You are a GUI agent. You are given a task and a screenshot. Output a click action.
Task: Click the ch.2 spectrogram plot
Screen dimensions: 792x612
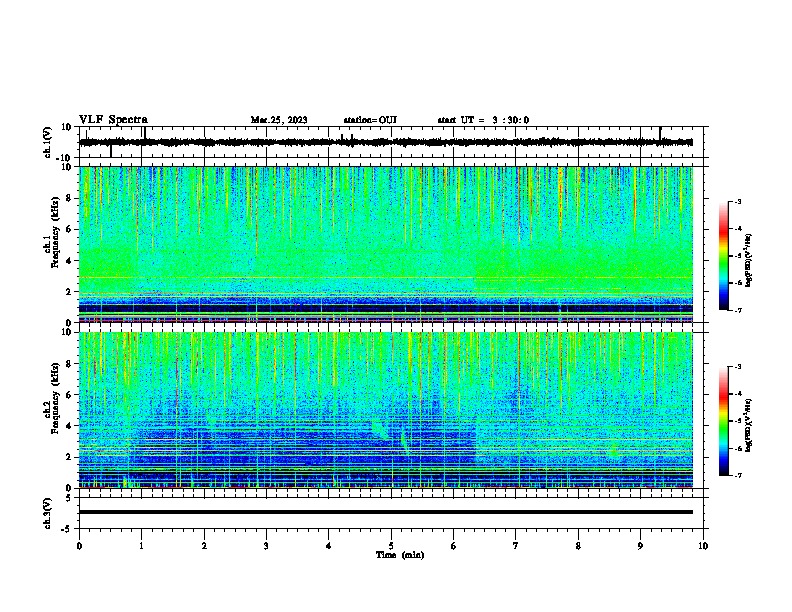pos(386,410)
